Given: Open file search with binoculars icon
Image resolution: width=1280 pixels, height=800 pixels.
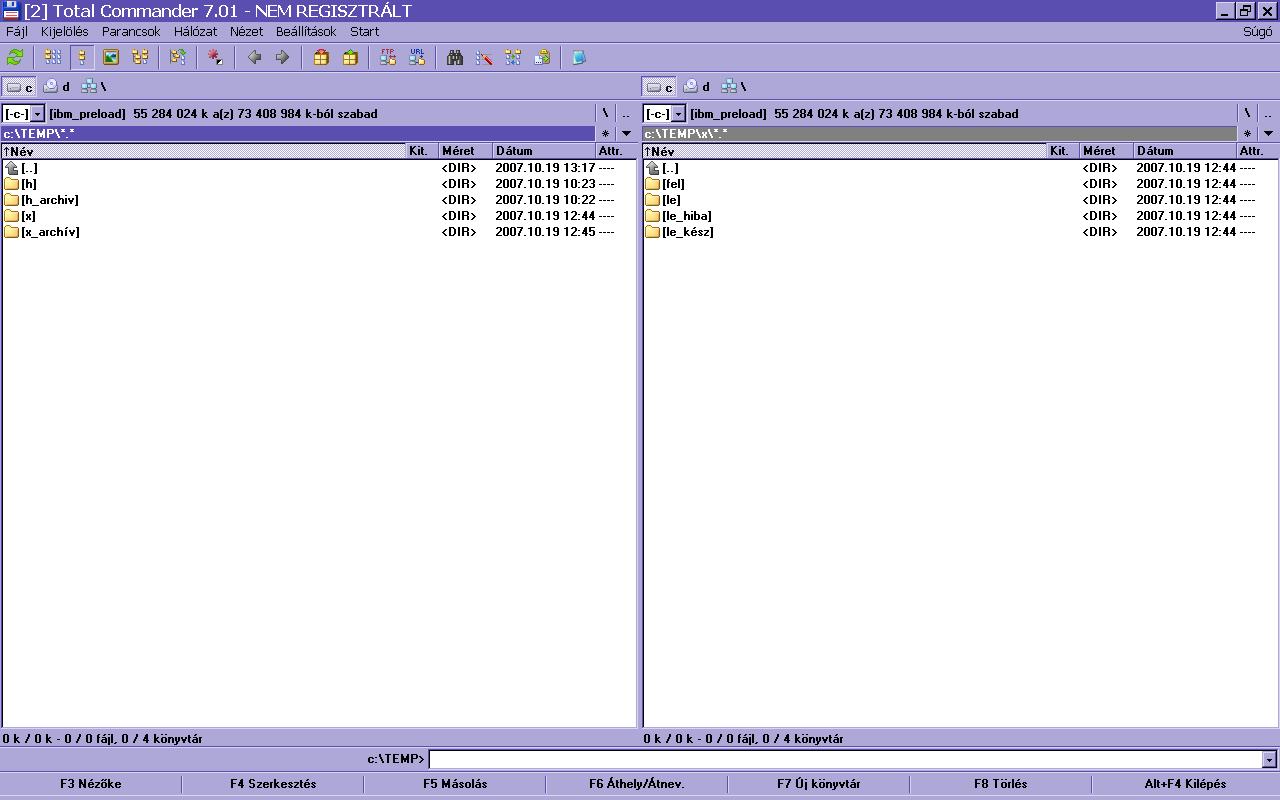Looking at the screenshot, I should [x=455, y=58].
